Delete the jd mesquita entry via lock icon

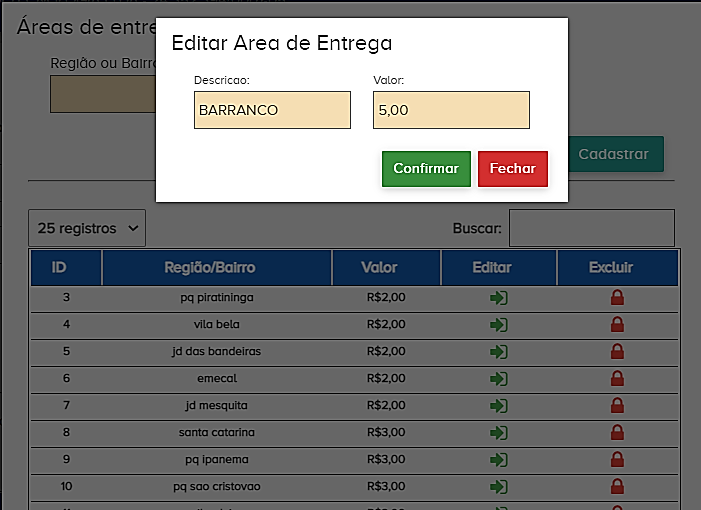click(617, 406)
